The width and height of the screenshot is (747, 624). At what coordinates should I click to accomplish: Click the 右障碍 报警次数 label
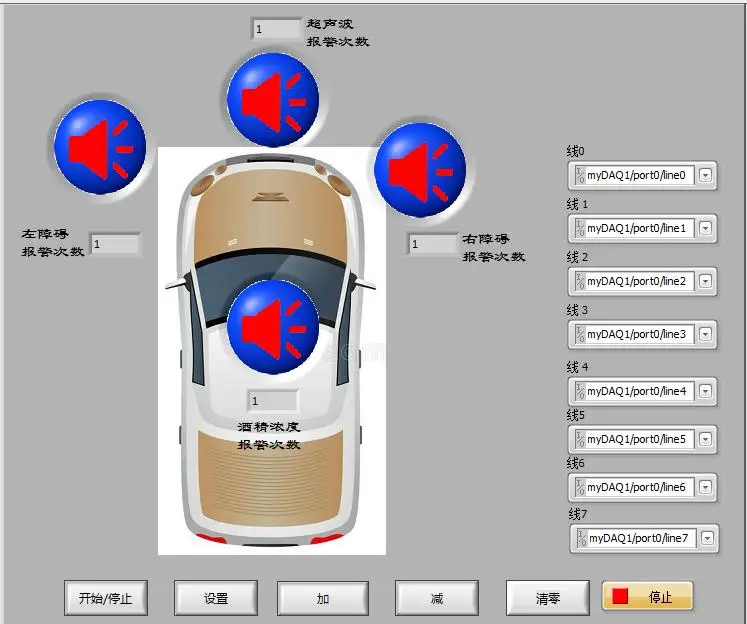[494, 248]
